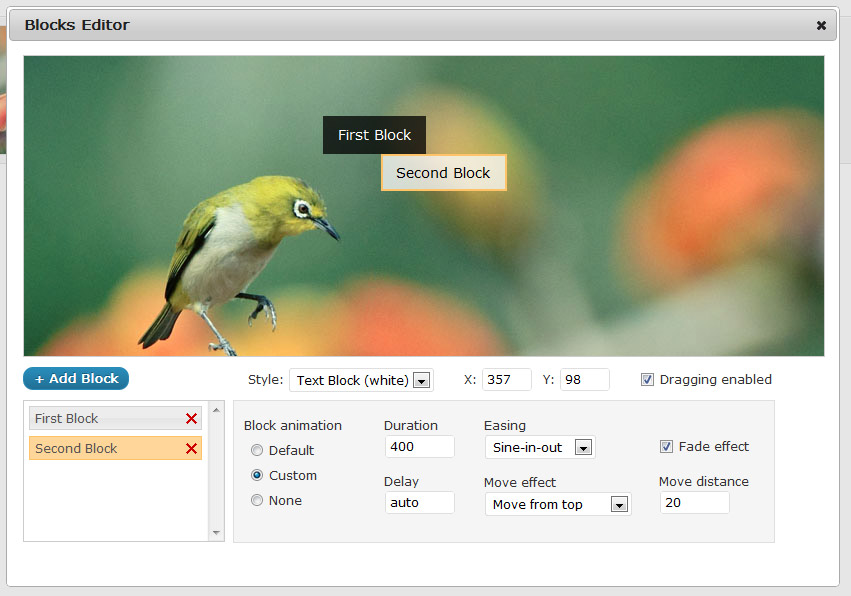
Task: Toggle the Dragging enabled checkbox
Action: coord(647,380)
